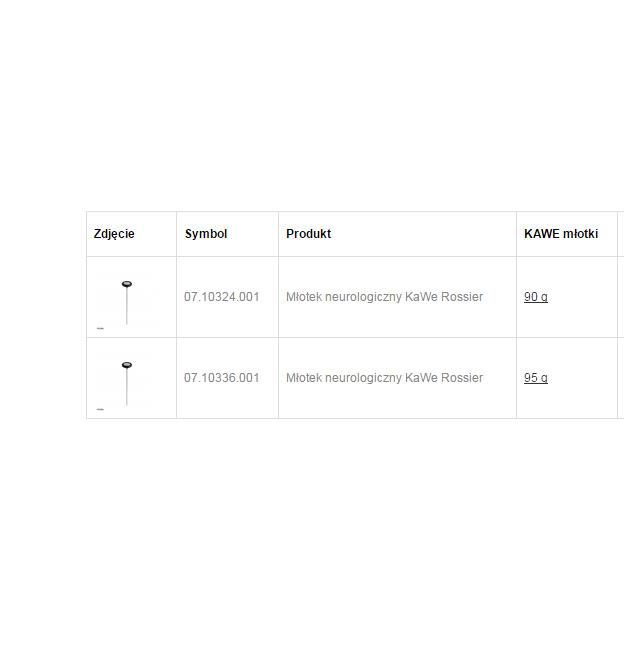Open Młotek neurologiczny KaWe Rossier in the 95 g row
Viewport: 644px width, 645px height.
click(x=384, y=378)
